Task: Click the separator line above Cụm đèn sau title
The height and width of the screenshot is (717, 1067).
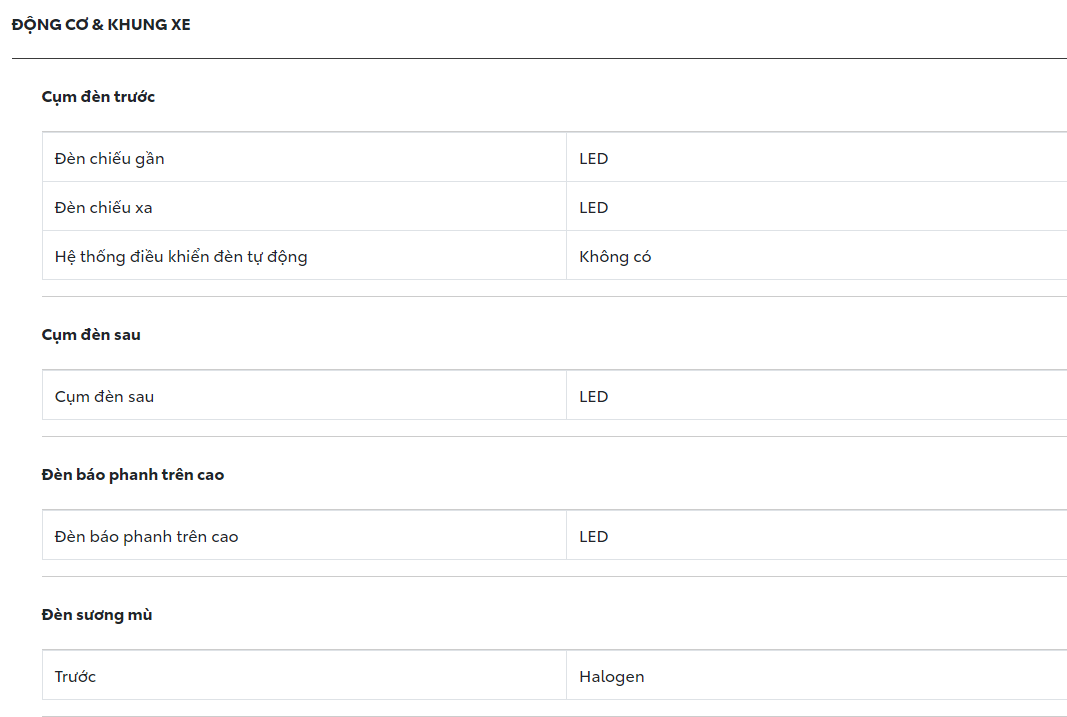Action: point(554,297)
